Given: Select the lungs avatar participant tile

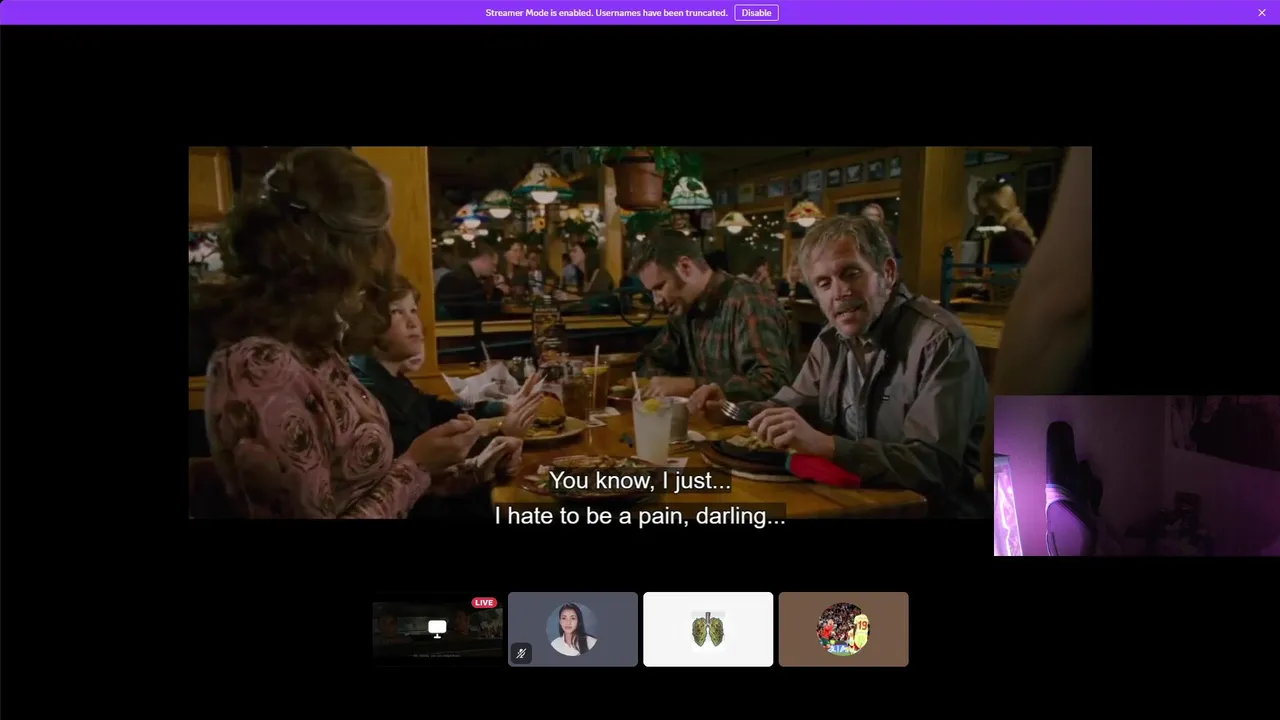Looking at the screenshot, I should pos(708,629).
